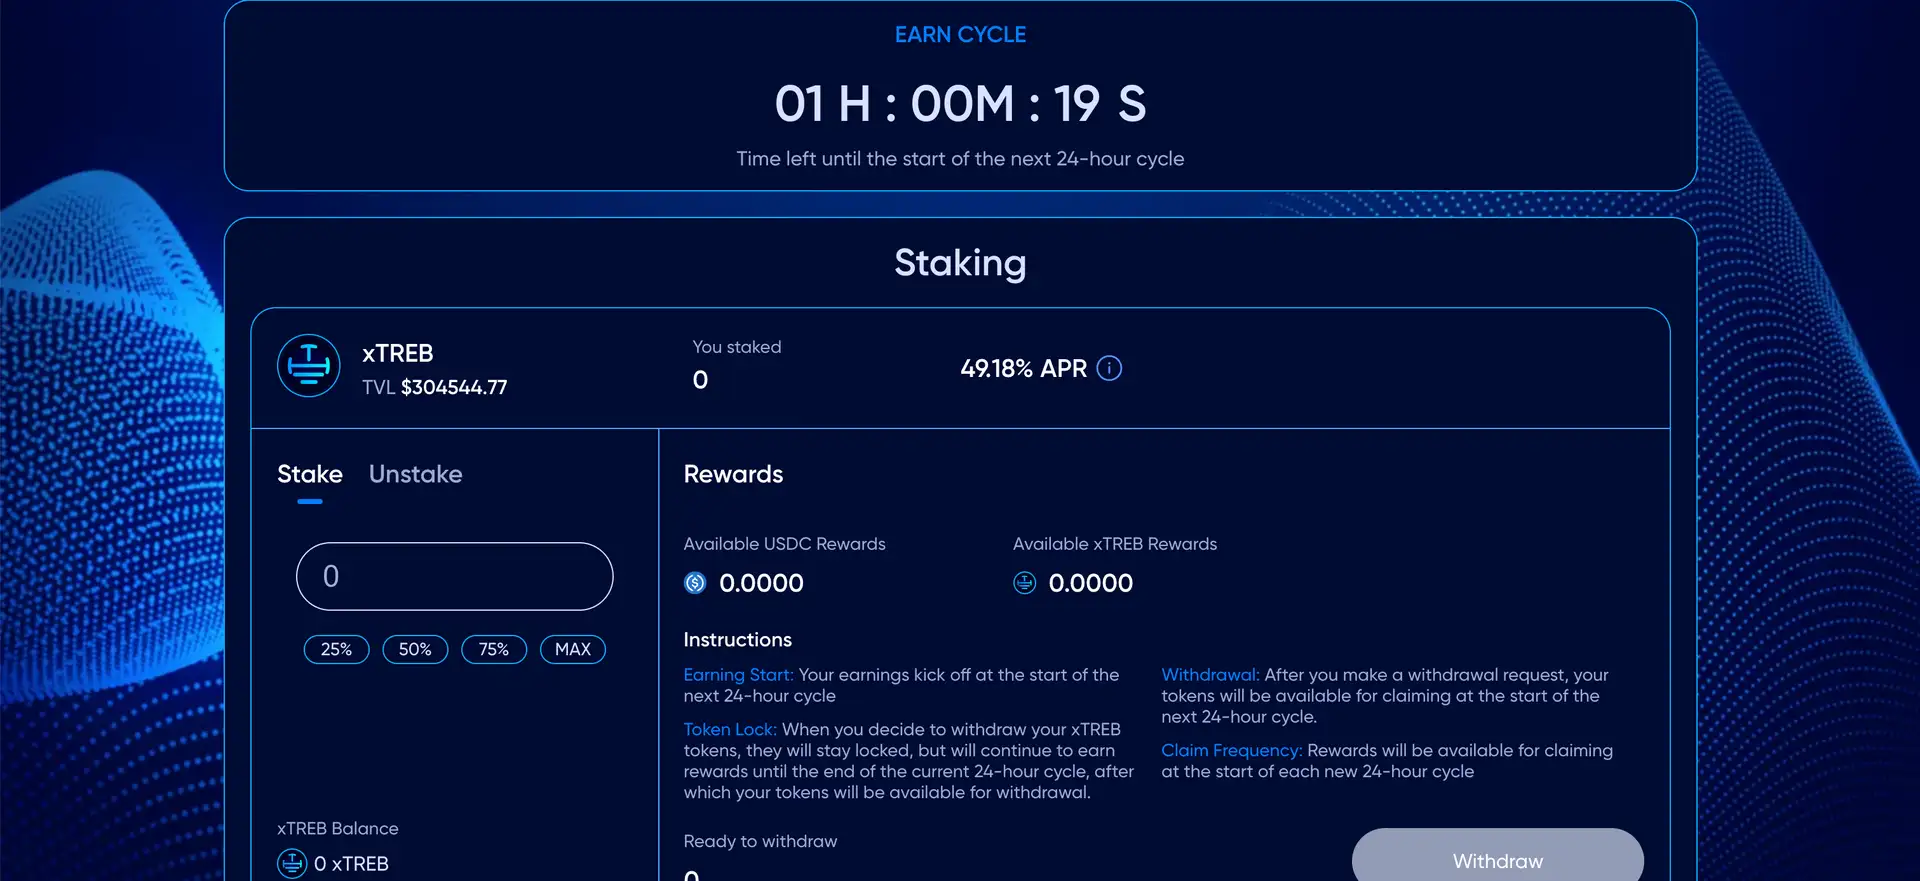This screenshot has height=881, width=1920.
Task: Click the USDC rewards coin icon
Action: pyautogui.click(x=695, y=583)
